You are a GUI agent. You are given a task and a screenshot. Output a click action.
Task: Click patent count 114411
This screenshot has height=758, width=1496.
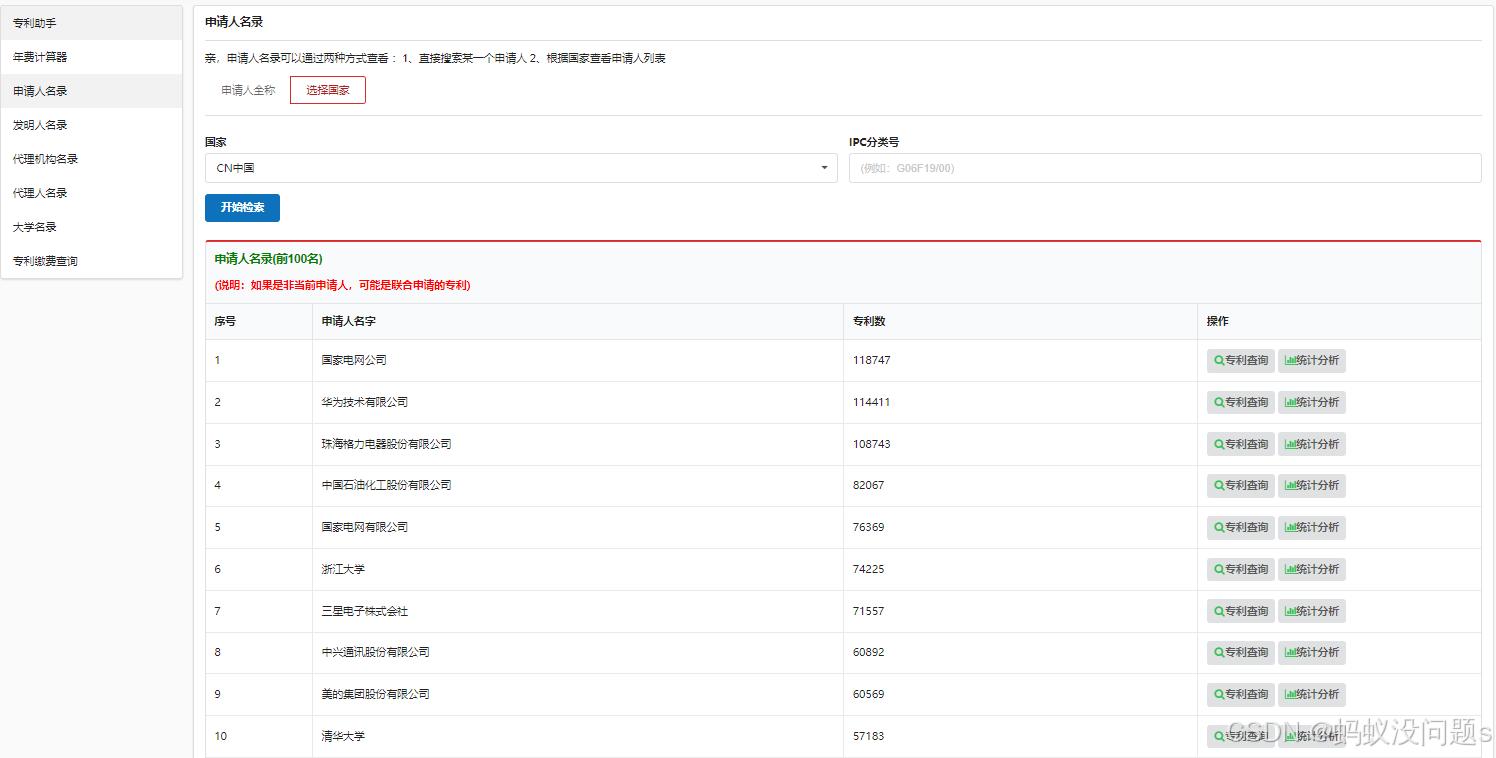tap(871, 402)
